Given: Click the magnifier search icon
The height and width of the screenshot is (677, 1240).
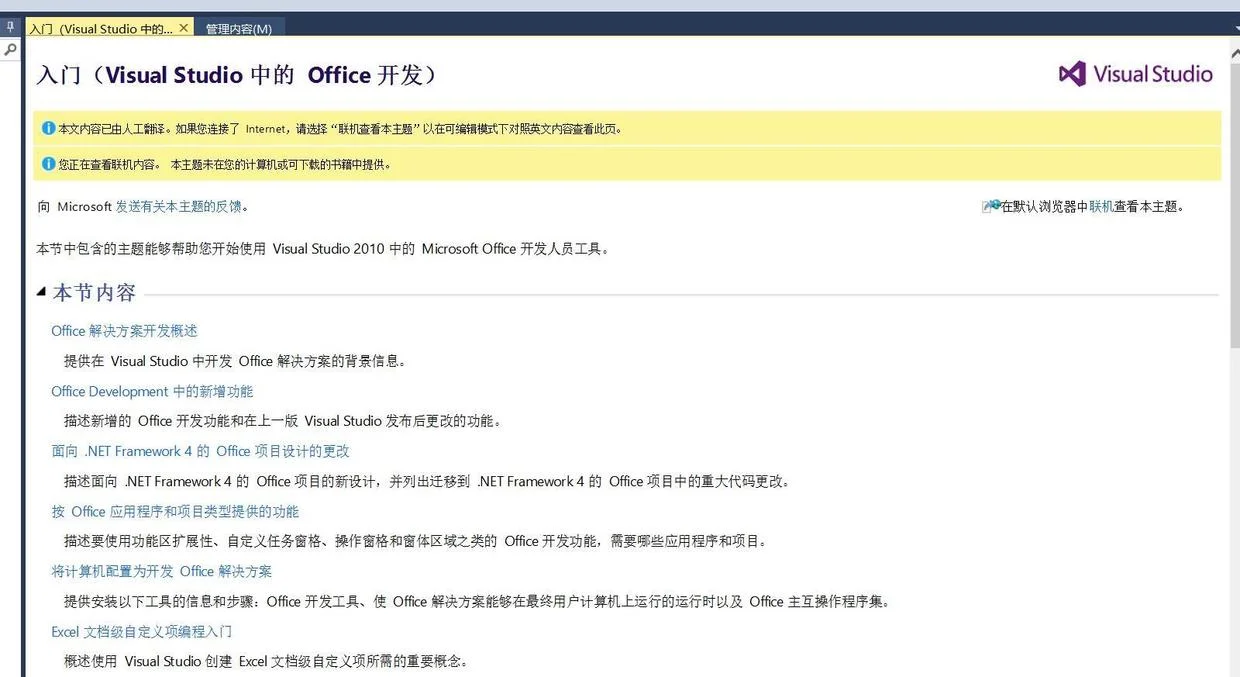Looking at the screenshot, I should pyautogui.click(x=10, y=49).
